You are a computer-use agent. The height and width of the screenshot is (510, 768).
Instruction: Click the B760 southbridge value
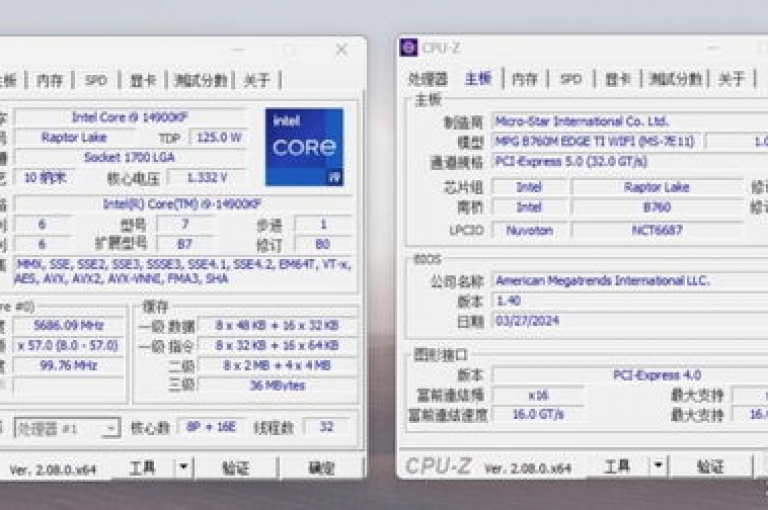pos(657,207)
